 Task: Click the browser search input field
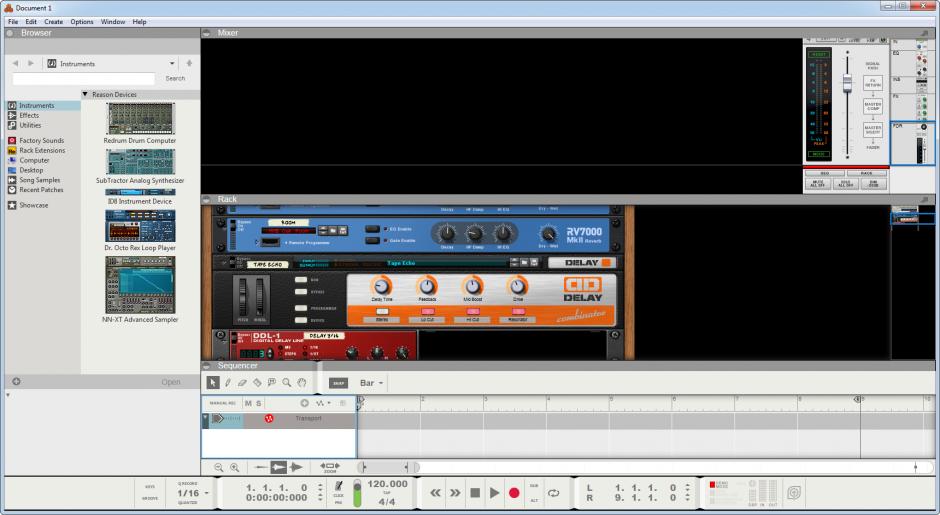(83, 79)
